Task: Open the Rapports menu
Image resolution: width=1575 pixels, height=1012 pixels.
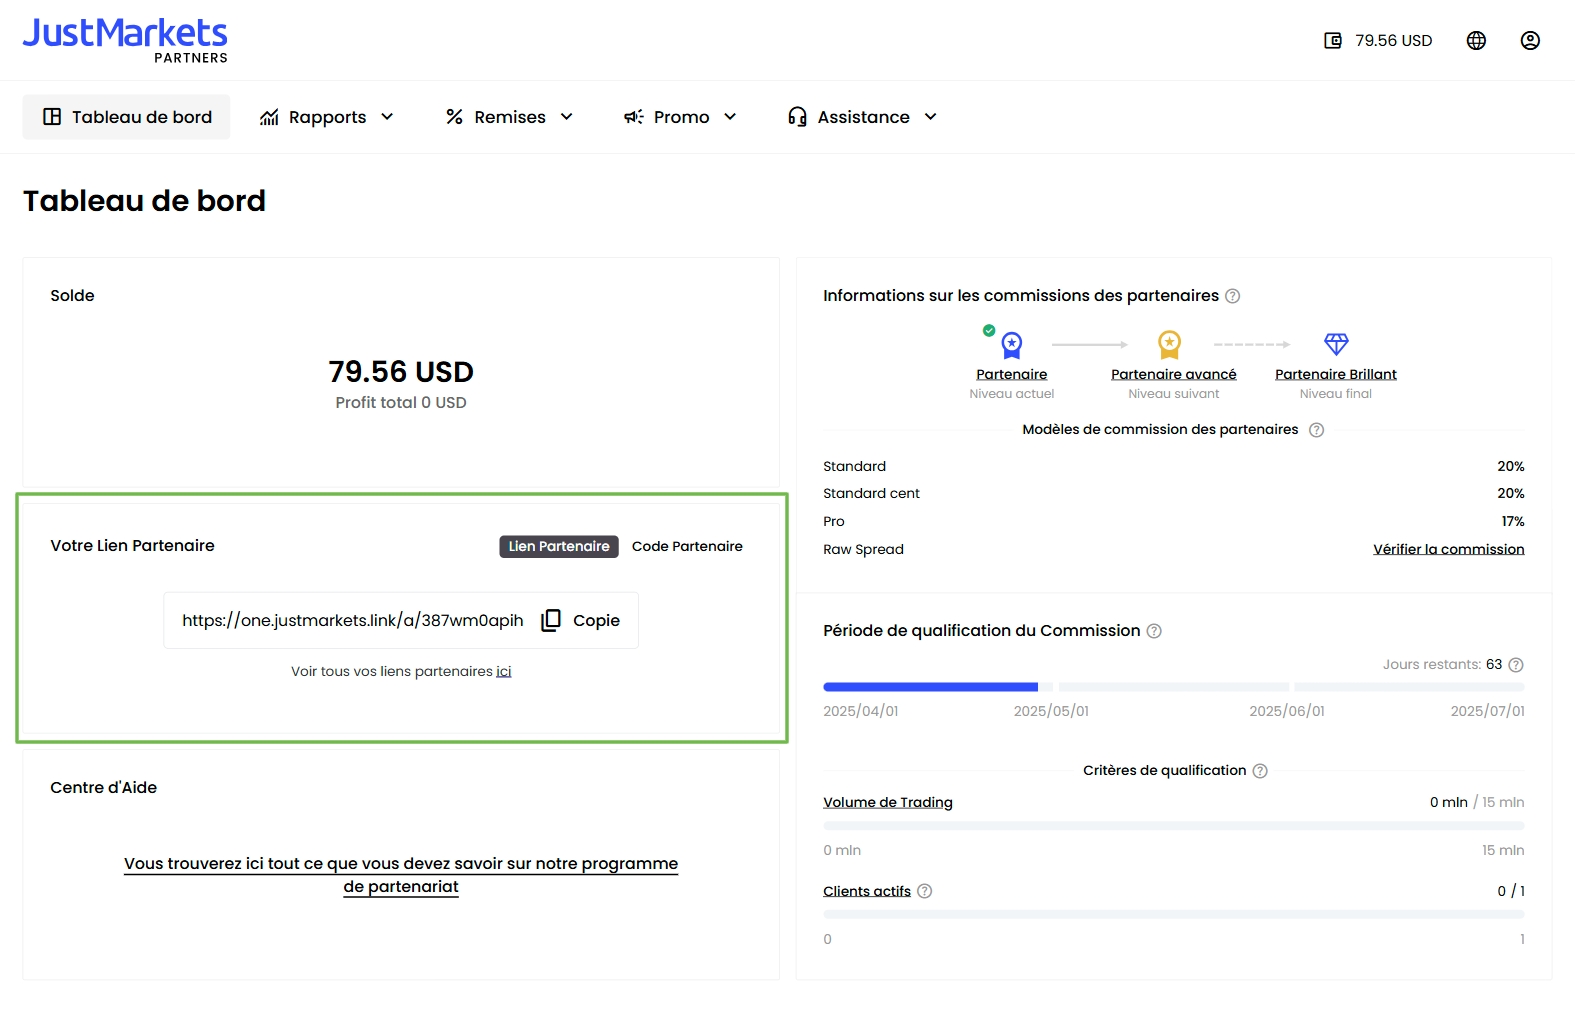Action: (327, 117)
